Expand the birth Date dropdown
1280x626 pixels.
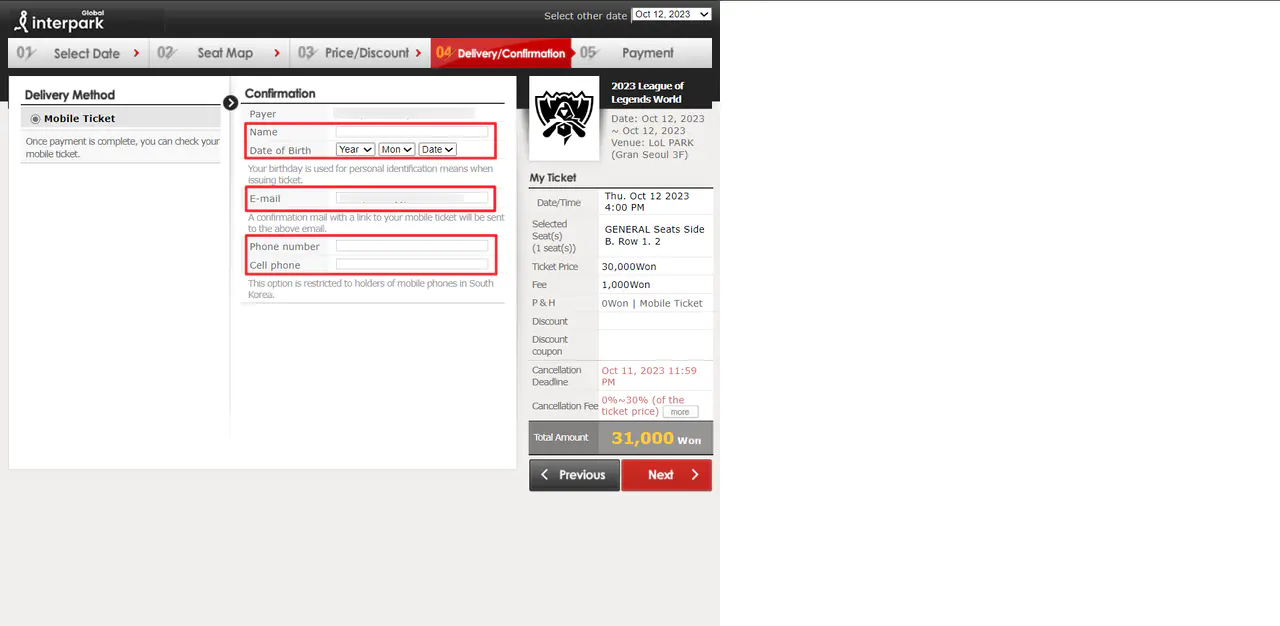pos(437,150)
